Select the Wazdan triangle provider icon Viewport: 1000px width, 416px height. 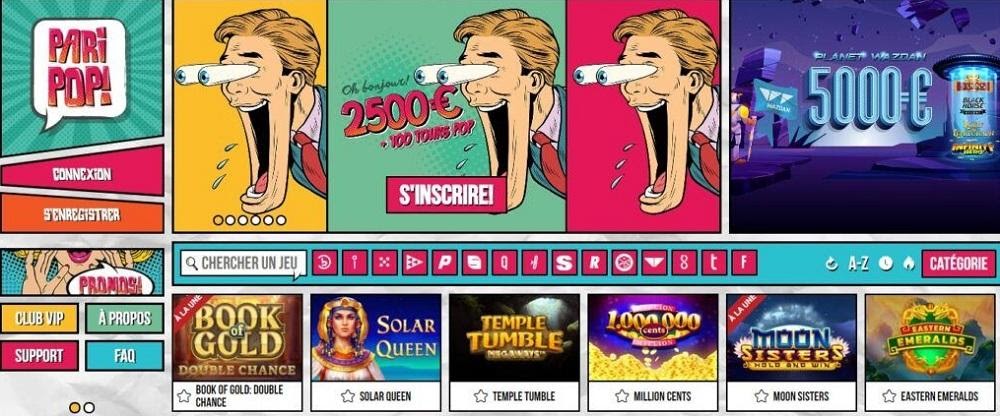click(x=654, y=262)
